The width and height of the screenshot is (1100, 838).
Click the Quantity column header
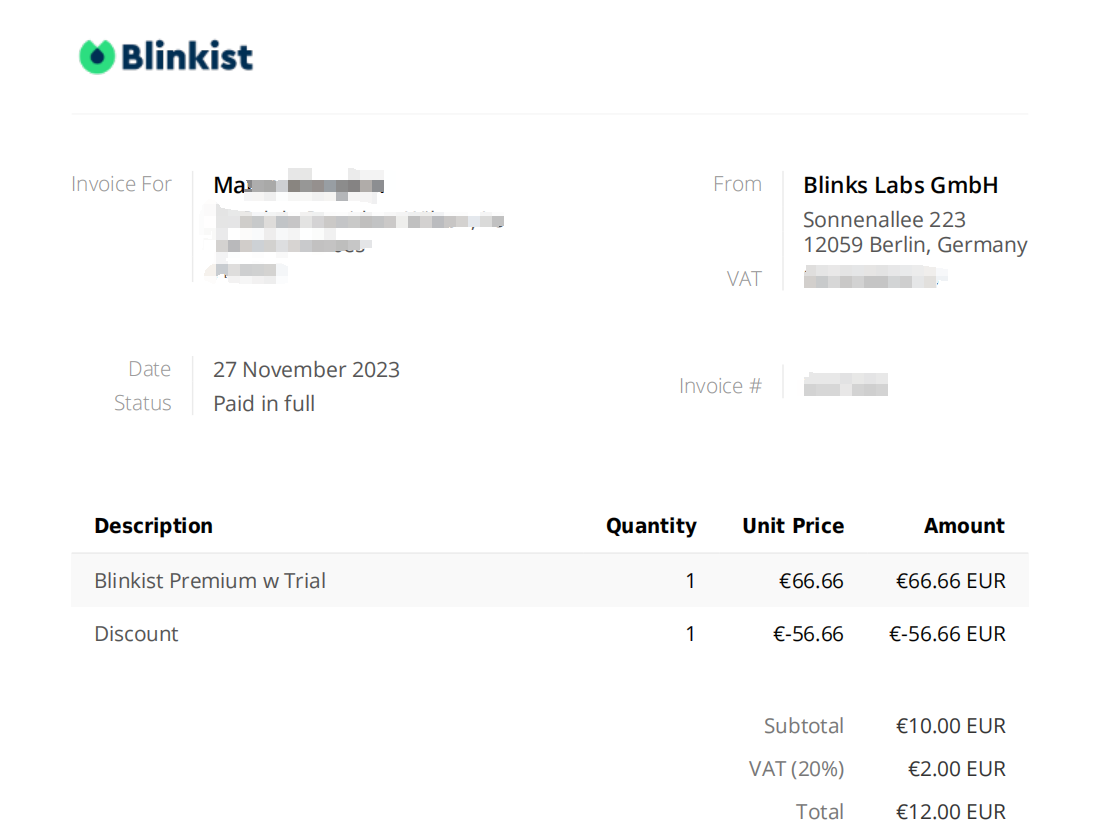(x=652, y=526)
